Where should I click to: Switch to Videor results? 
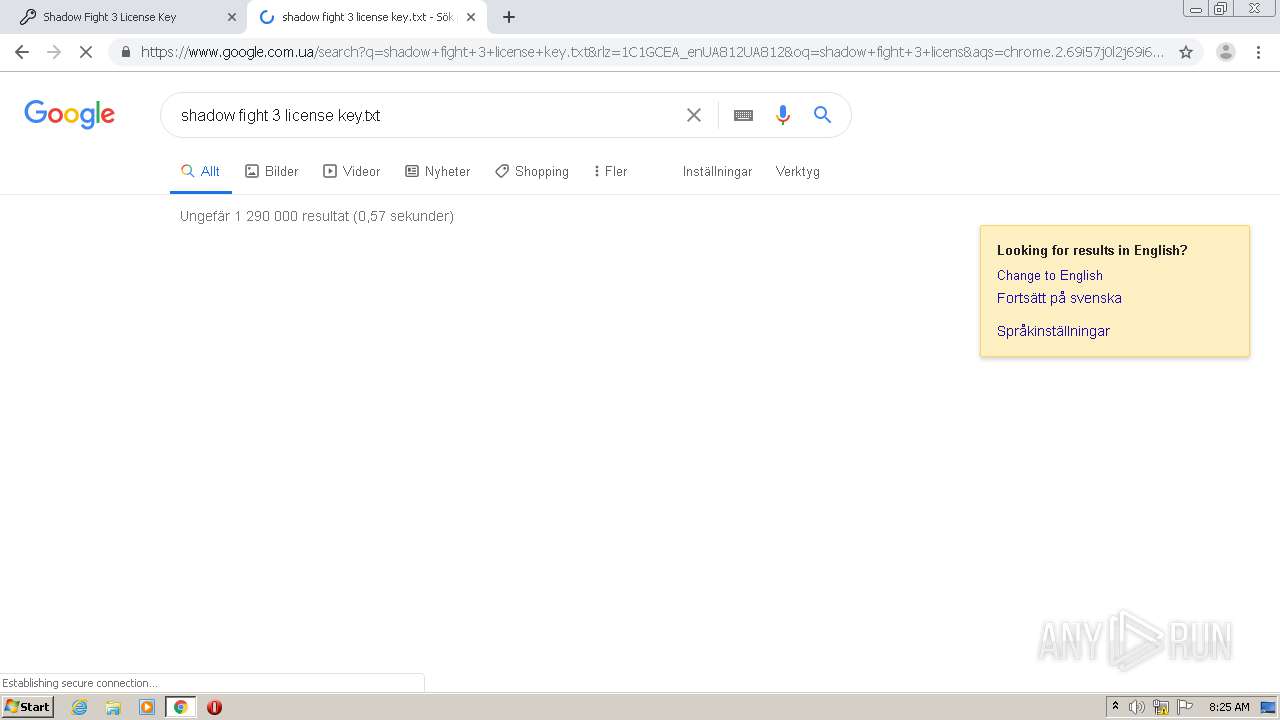coord(352,171)
